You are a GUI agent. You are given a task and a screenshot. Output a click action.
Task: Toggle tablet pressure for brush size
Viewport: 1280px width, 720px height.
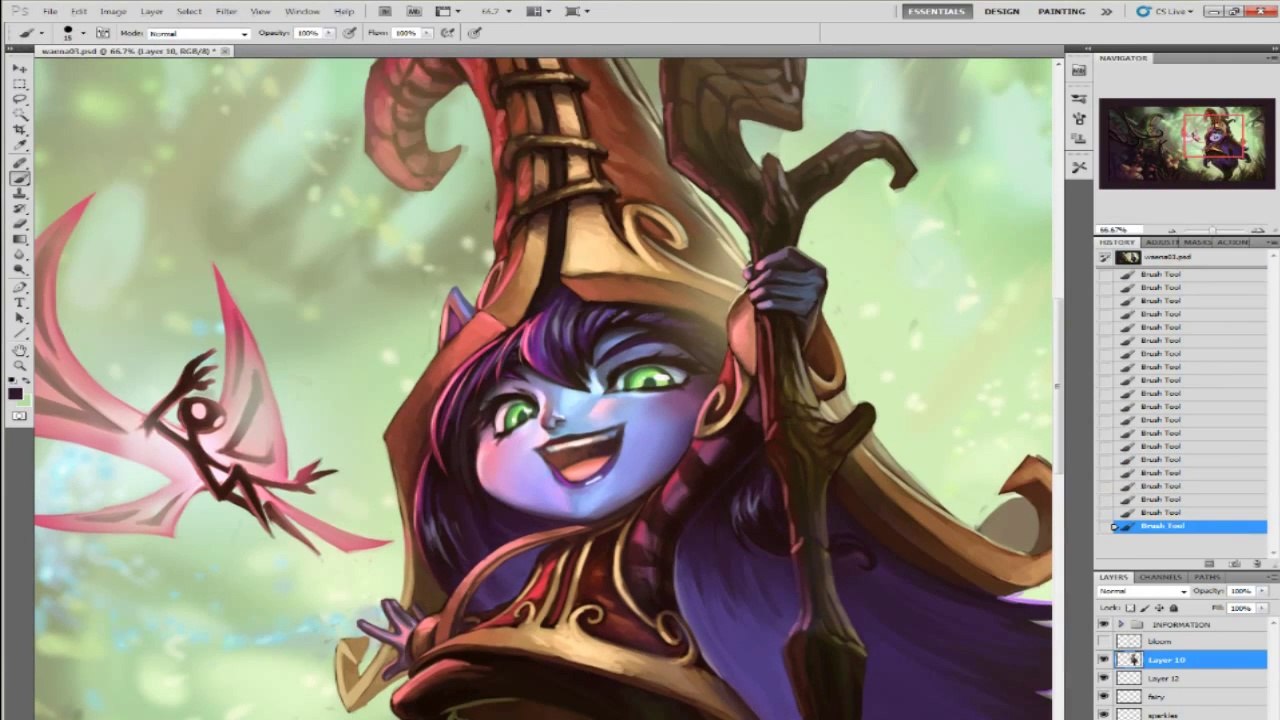click(x=474, y=33)
